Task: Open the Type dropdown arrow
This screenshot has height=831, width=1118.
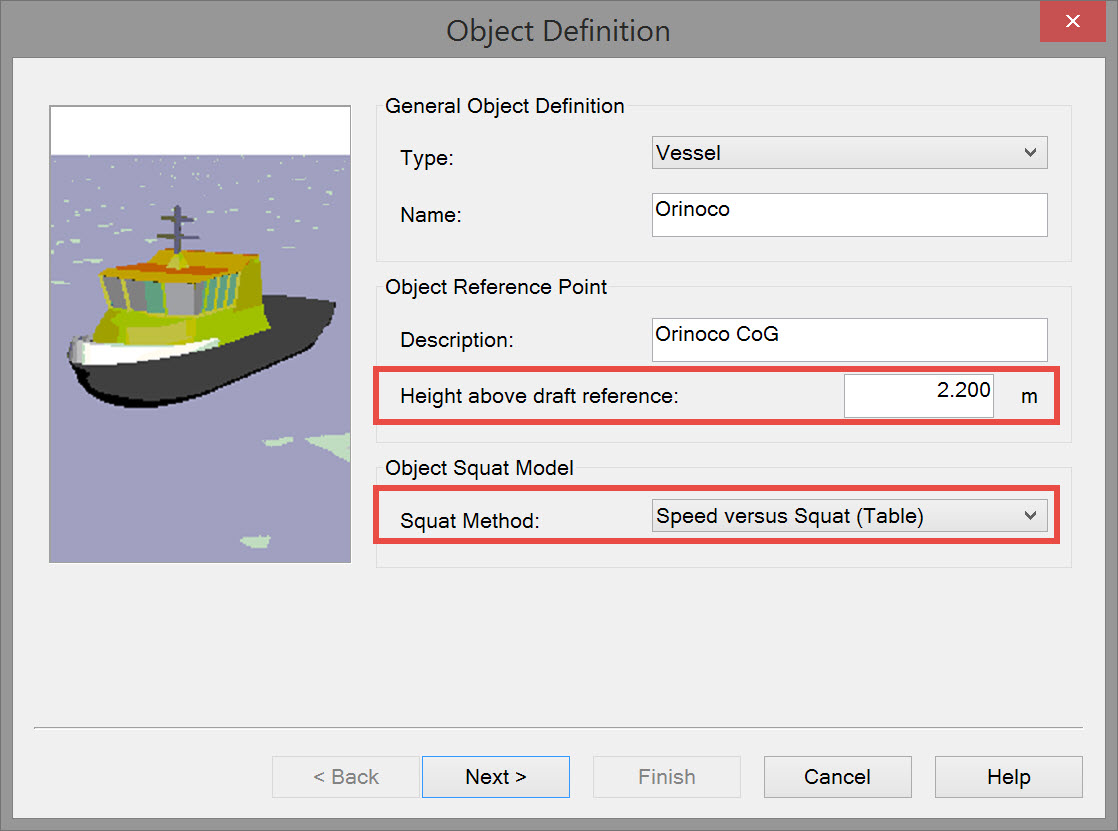Action: pyautogui.click(x=1030, y=153)
